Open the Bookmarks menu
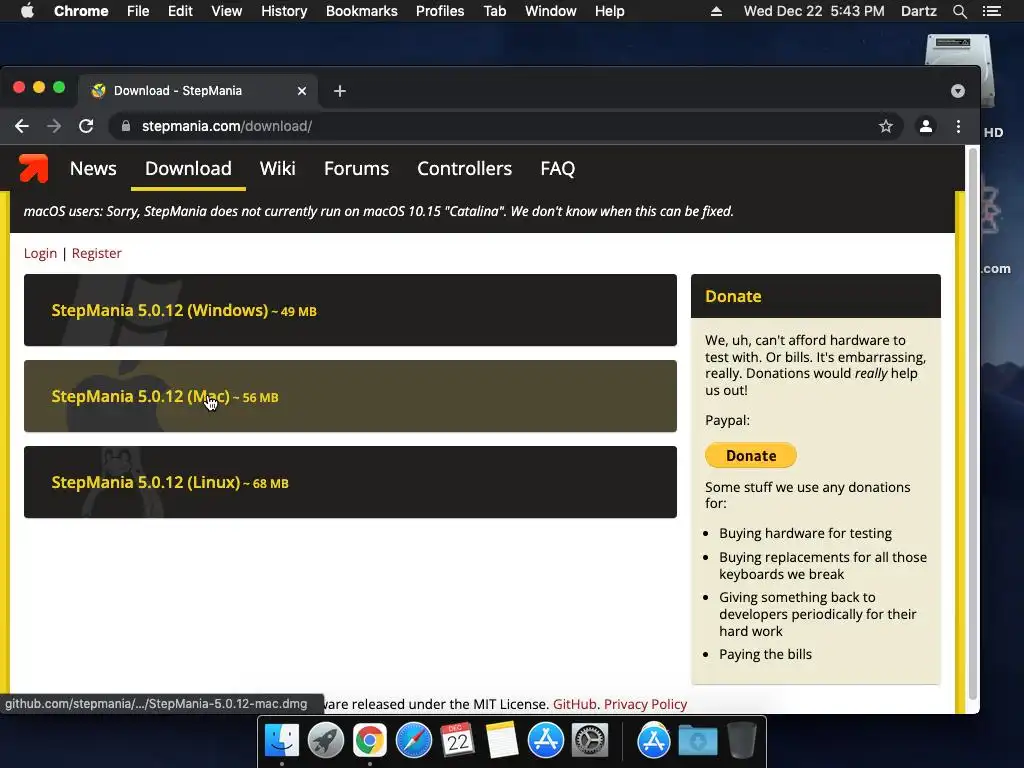This screenshot has width=1024, height=768. click(362, 11)
